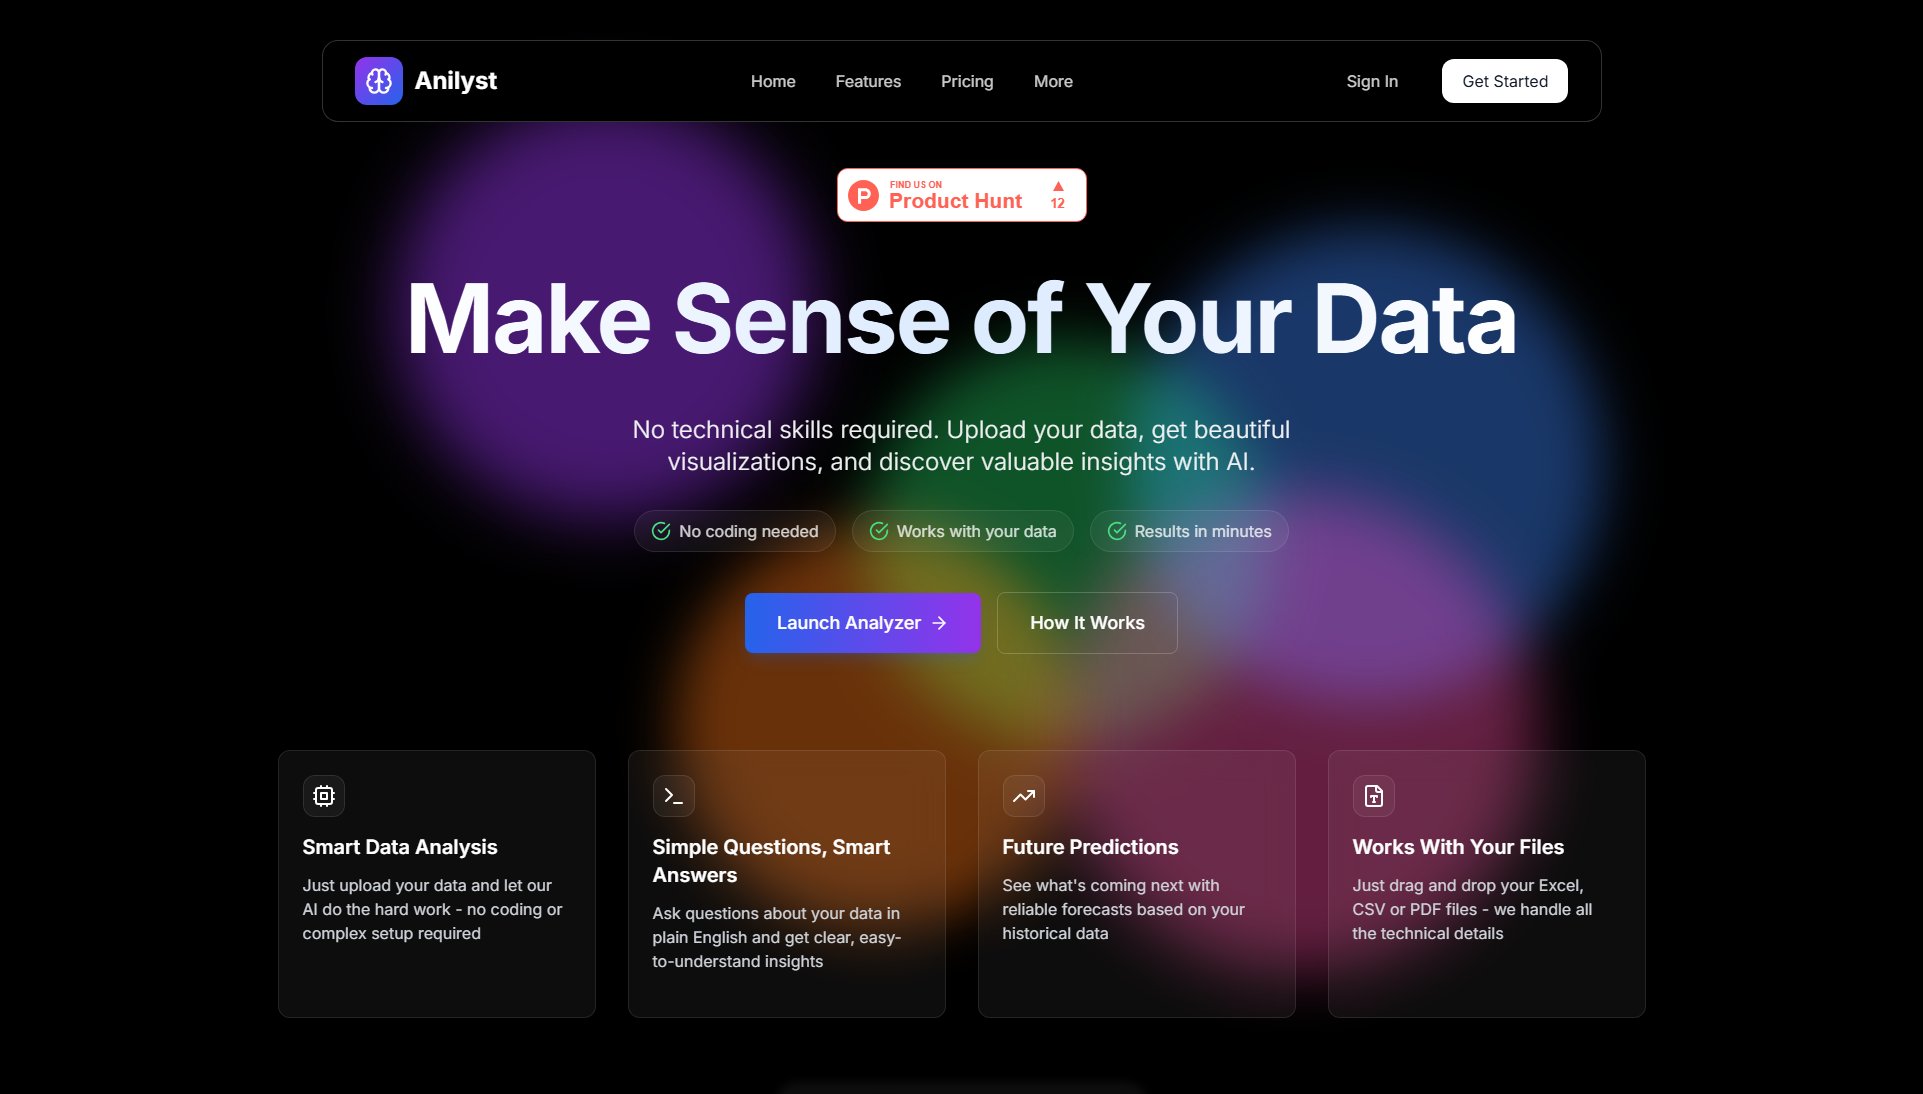Screen dimensions: 1923x1094
Task: Click the Get Started button
Action: click(x=1504, y=81)
